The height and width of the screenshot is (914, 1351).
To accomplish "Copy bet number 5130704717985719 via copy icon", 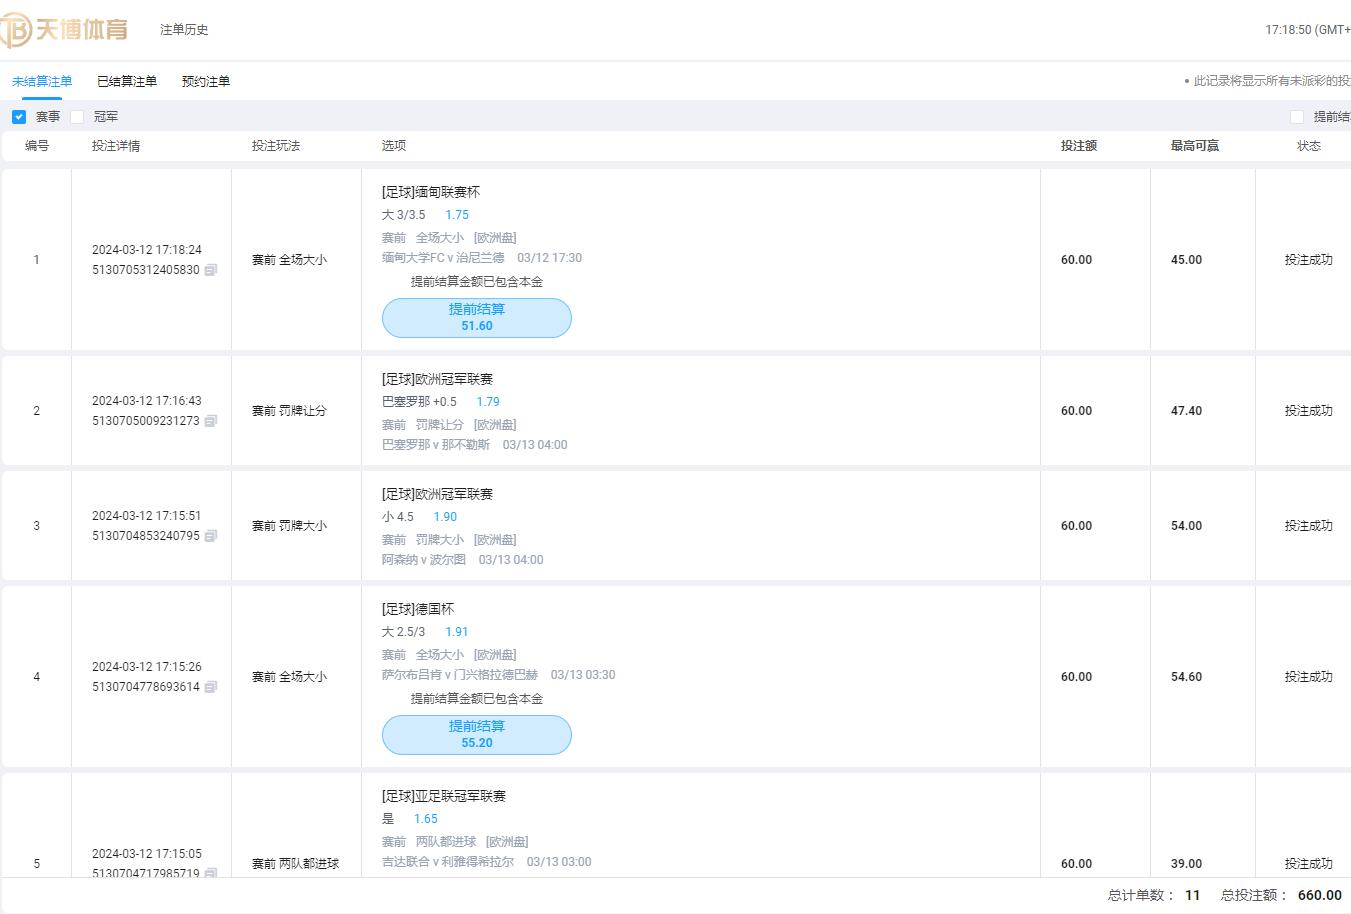I will coord(211,873).
